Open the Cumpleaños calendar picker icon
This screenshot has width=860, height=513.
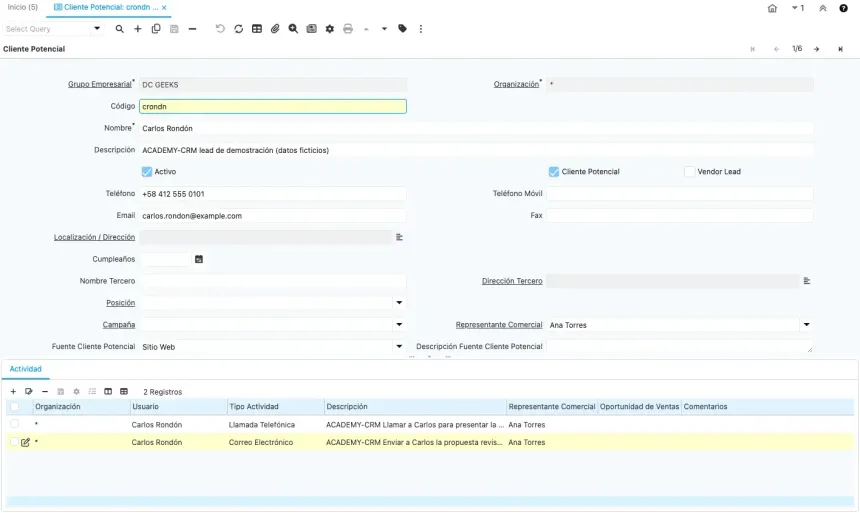(199, 259)
